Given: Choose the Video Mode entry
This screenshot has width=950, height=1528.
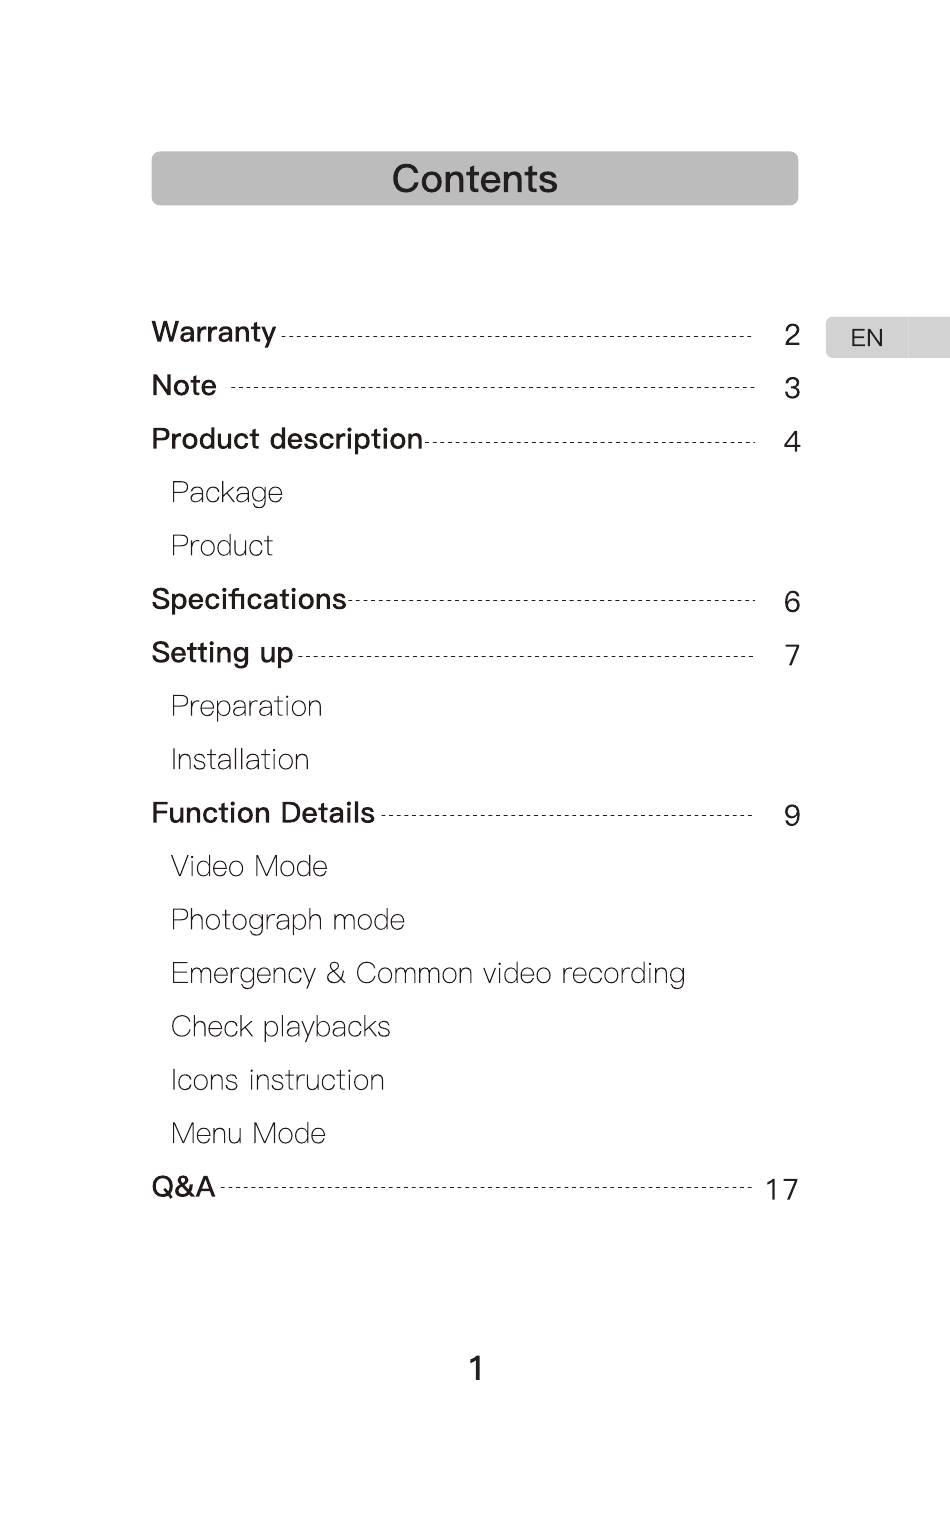Looking at the screenshot, I should pyautogui.click(x=249, y=866).
